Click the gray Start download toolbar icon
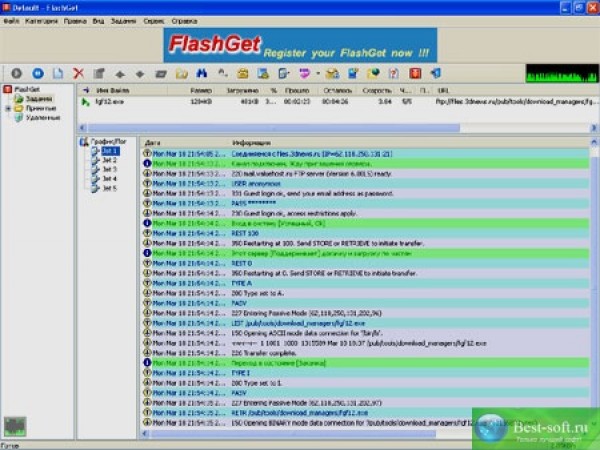Image resolution: width=600 pixels, height=450 pixels. (x=16, y=73)
